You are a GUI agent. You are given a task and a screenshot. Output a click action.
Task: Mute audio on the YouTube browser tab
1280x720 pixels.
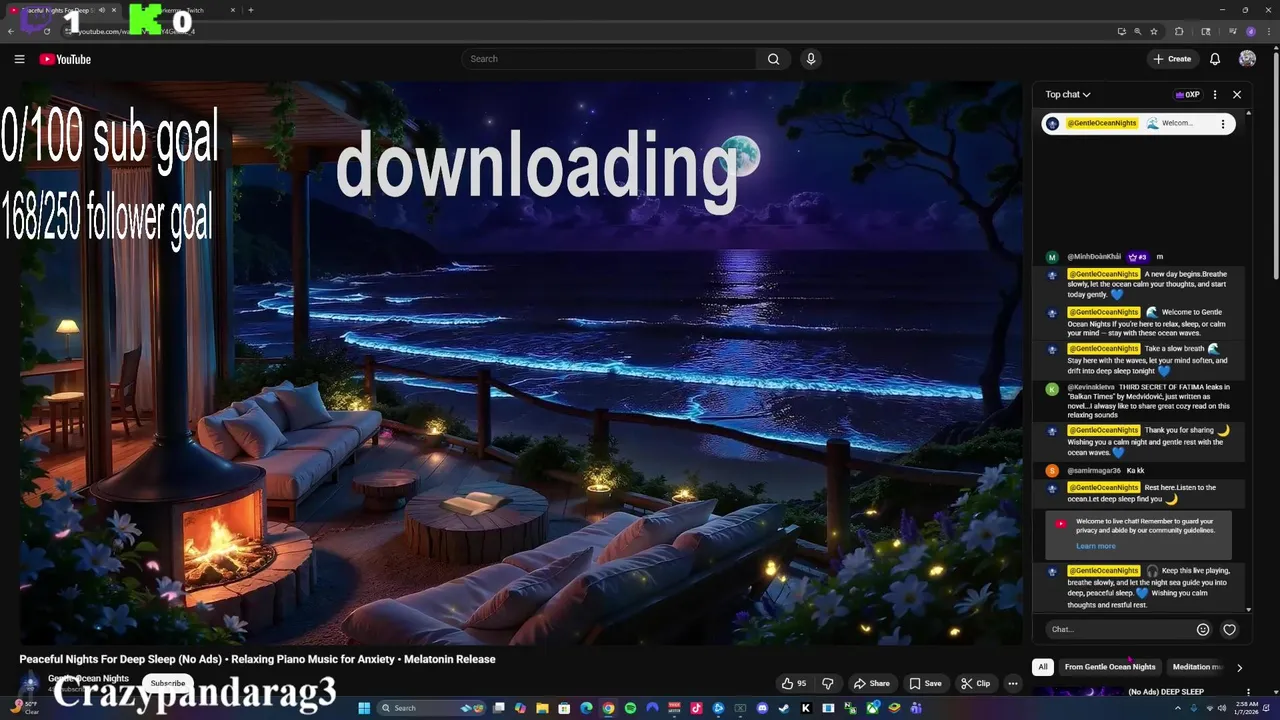point(101,10)
